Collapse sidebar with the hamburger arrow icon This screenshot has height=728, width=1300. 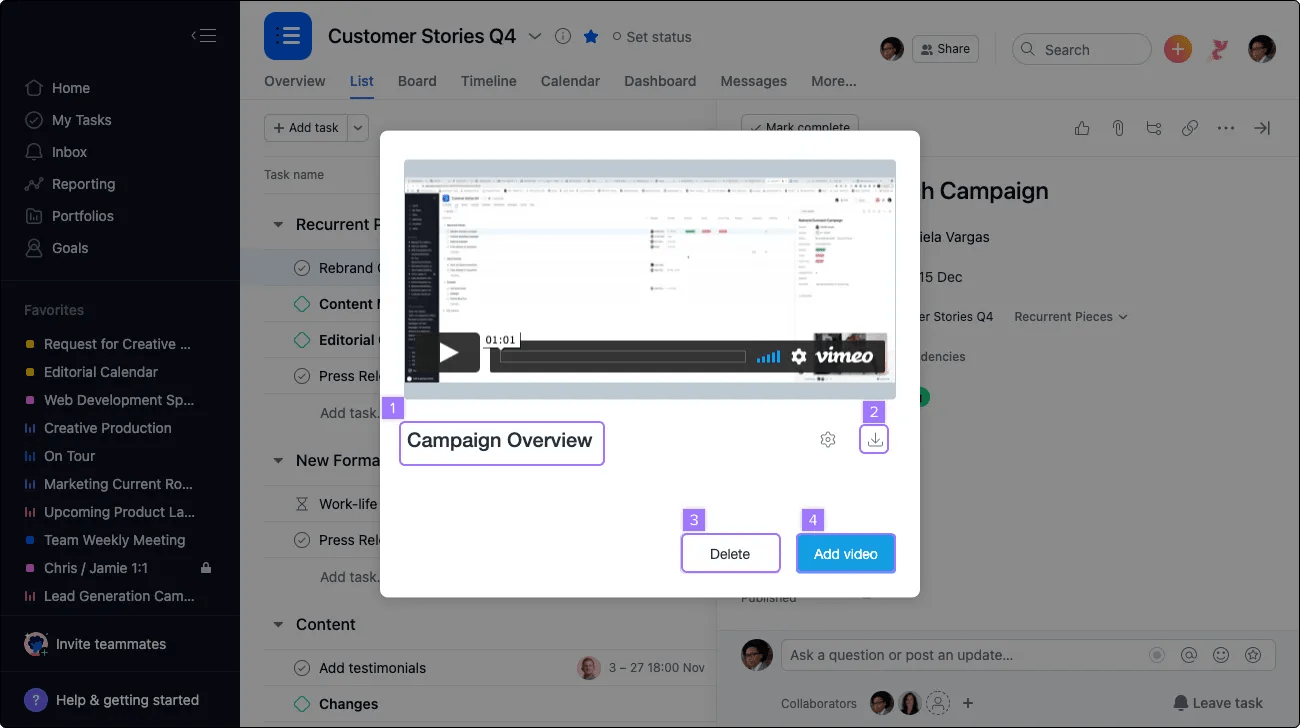click(x=204, y=36)
